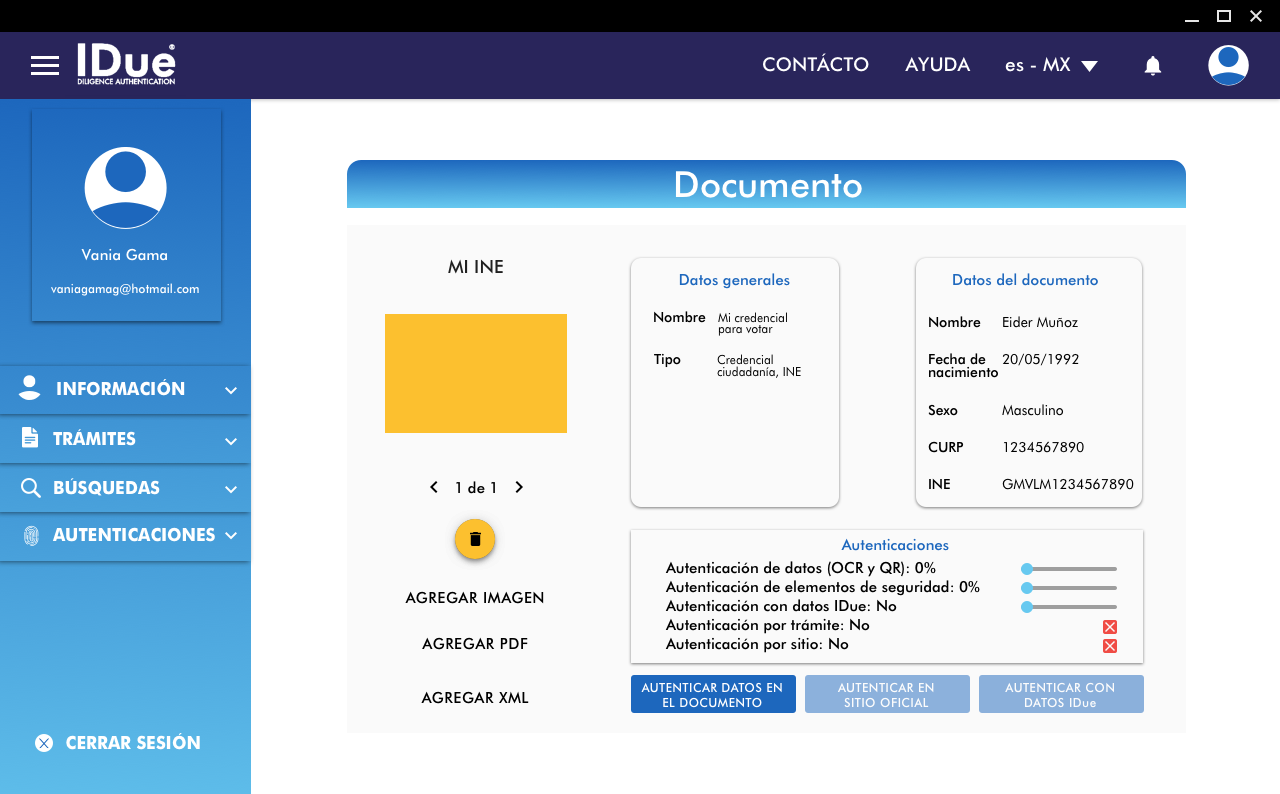Image resolution: width=1280 pixels, height=794 pixels.
Task: Go to previous document image arrow
Action: coord(434,488)
